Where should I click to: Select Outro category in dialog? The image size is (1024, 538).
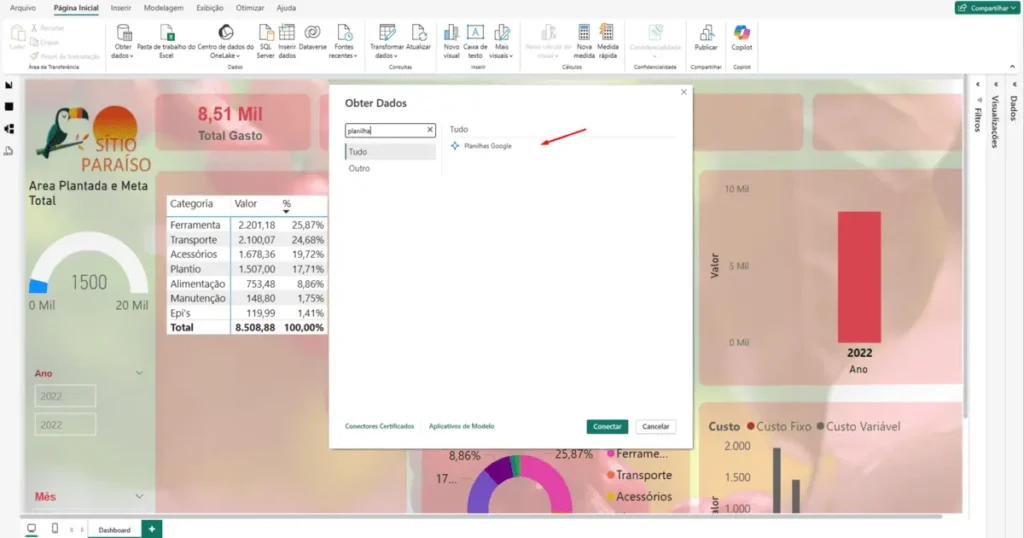point(390,168)
